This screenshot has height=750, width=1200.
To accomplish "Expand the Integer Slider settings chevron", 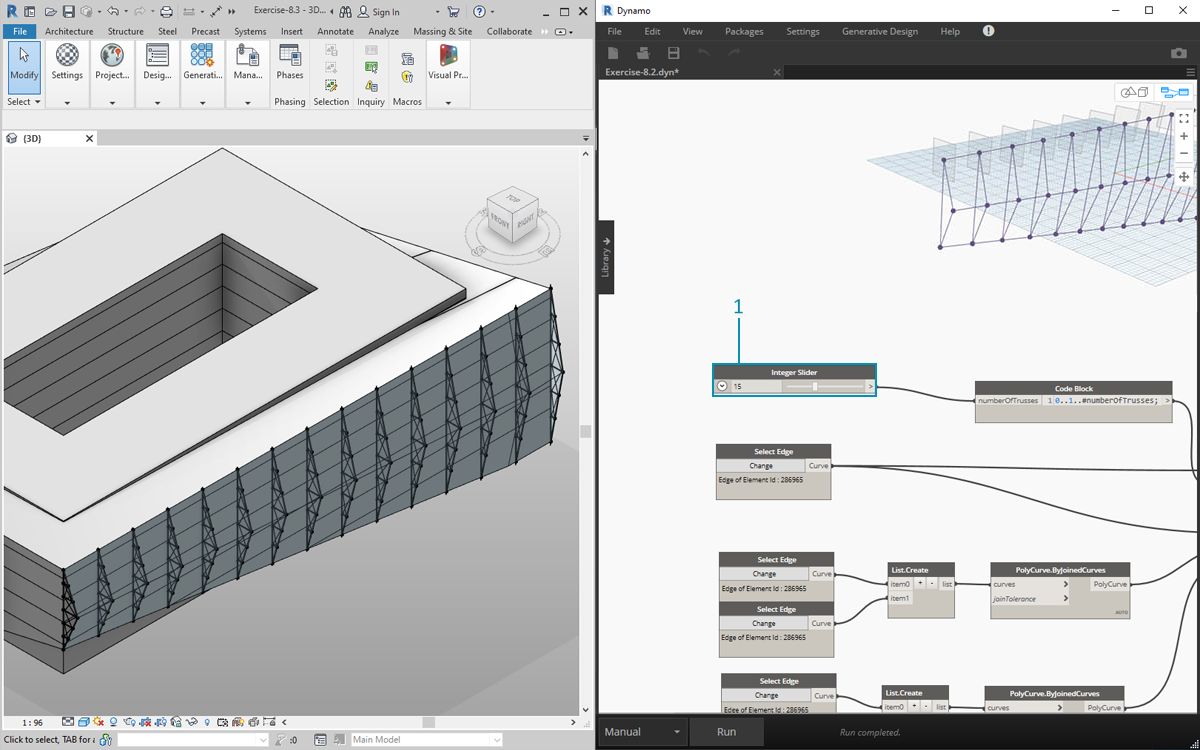I will (722, 386).
